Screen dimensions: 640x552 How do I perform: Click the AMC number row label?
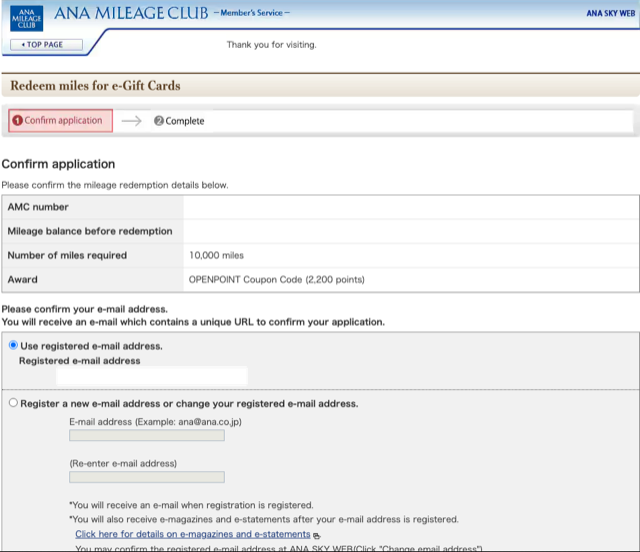tap(38, 207)
